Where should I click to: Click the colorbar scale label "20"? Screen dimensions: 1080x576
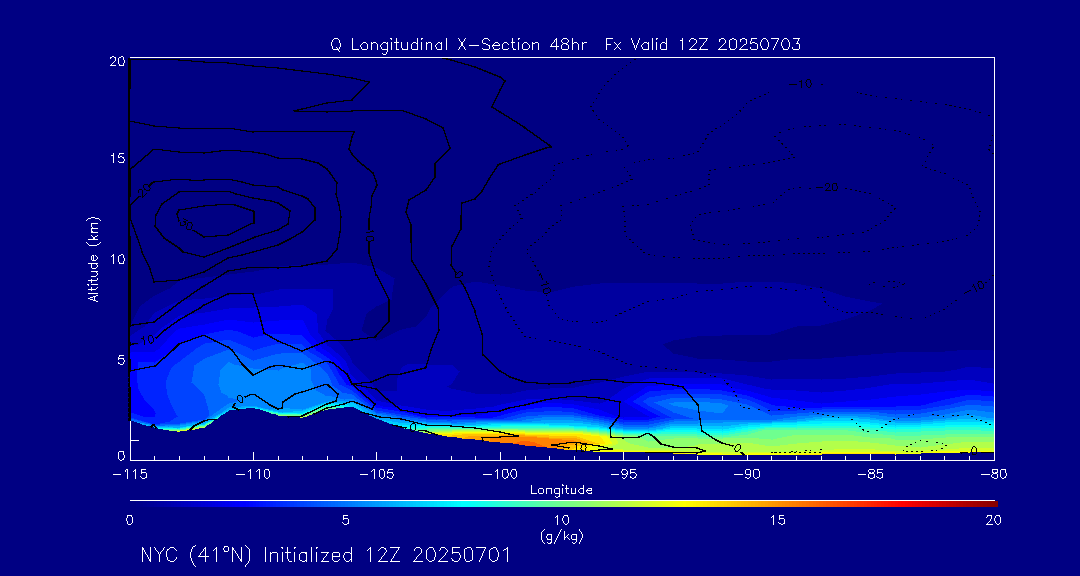click(993, 520)
